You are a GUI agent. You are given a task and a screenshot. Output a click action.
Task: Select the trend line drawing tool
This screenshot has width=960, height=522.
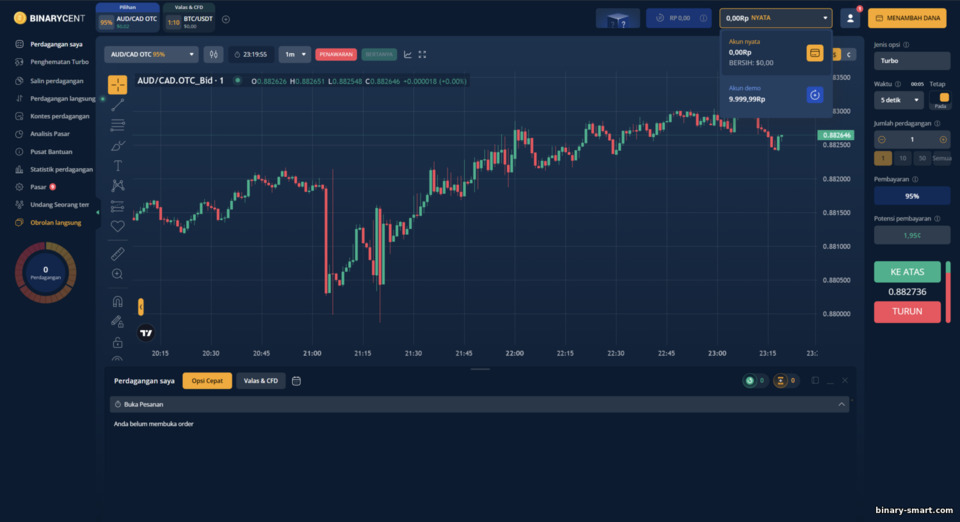118,105
